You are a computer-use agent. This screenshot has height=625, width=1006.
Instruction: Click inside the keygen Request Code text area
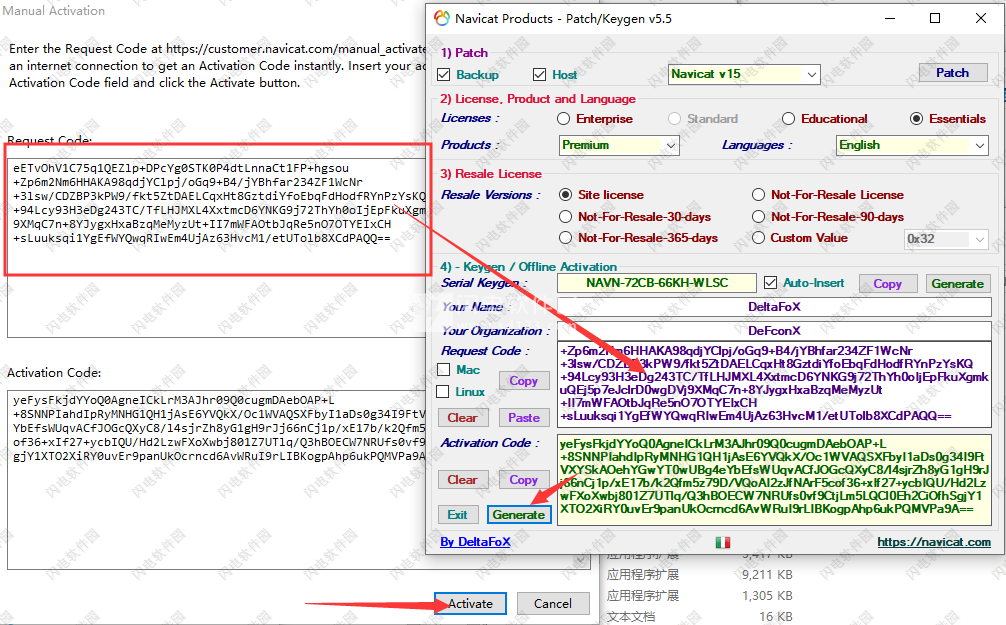click(x=774, y=384)
